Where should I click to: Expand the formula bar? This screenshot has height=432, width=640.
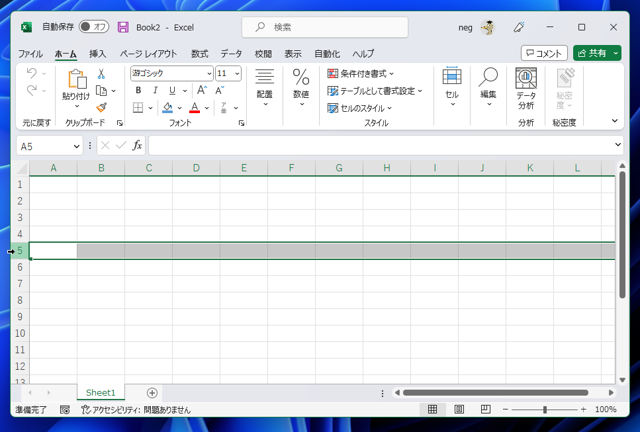tap(618, 145)
